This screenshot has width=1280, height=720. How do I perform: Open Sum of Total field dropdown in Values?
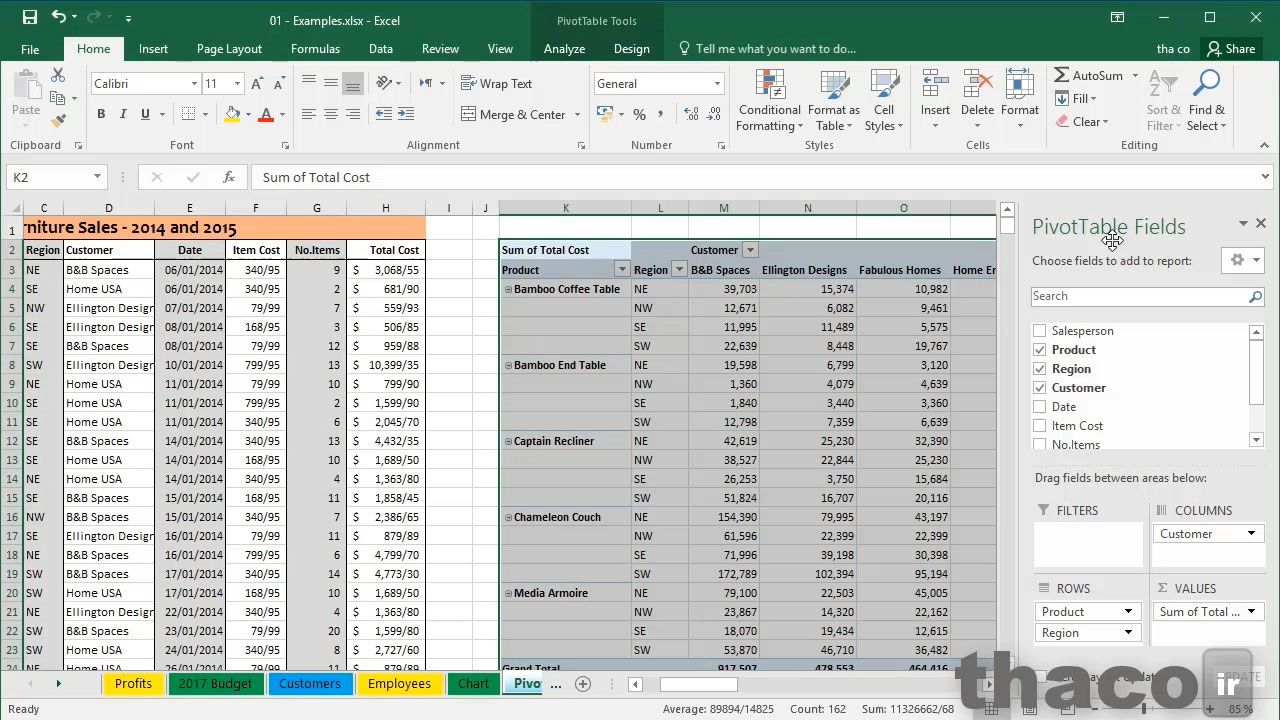(1251, 612)
